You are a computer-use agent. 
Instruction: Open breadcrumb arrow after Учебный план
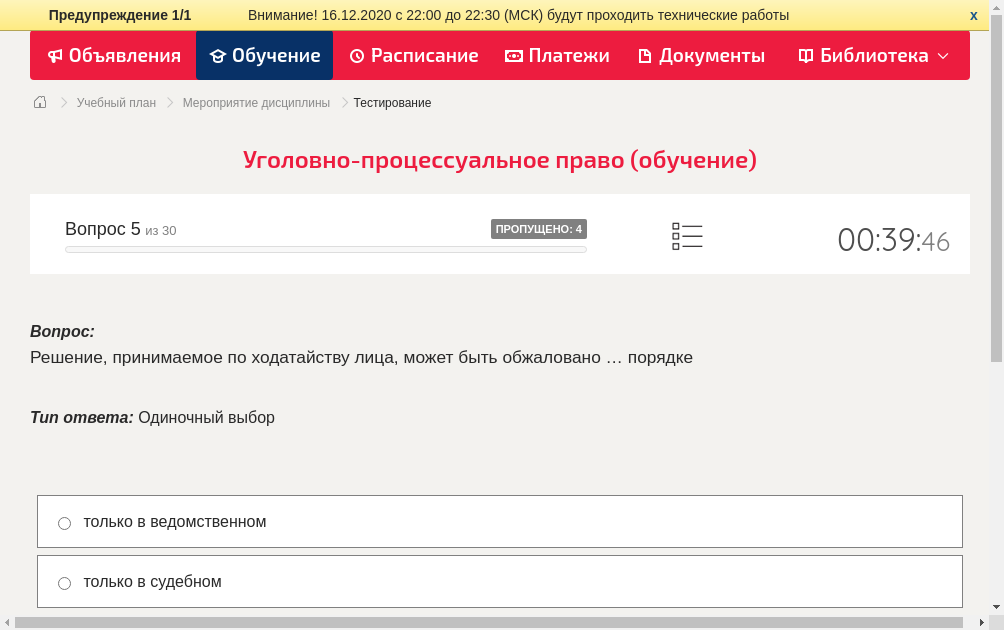168,102
